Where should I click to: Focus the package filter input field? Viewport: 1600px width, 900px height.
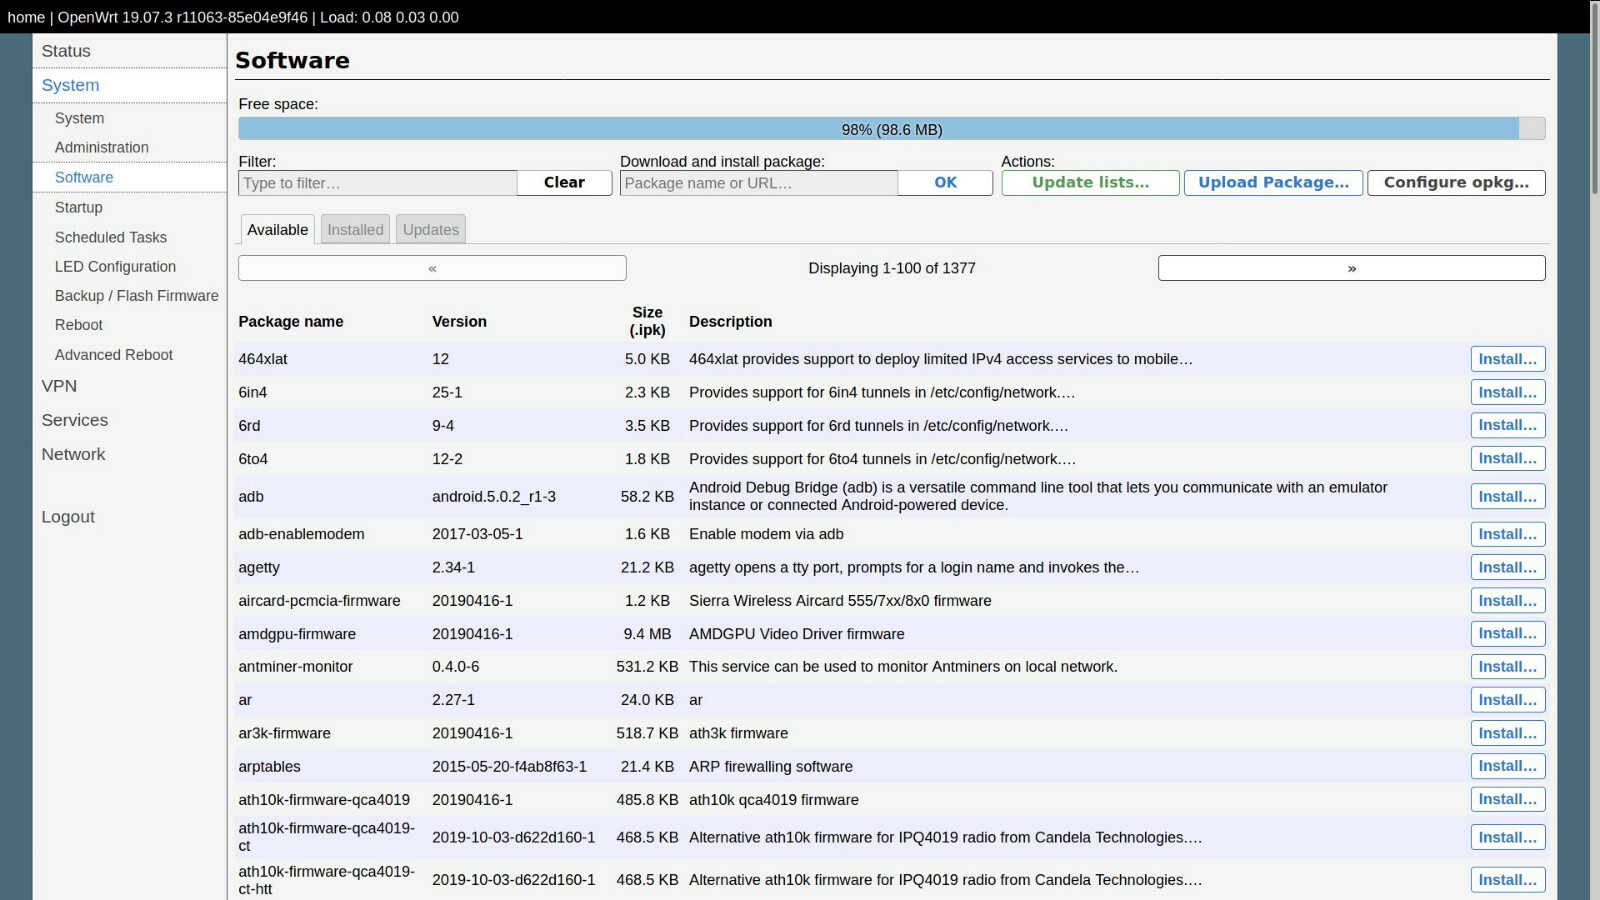(378, 183)
